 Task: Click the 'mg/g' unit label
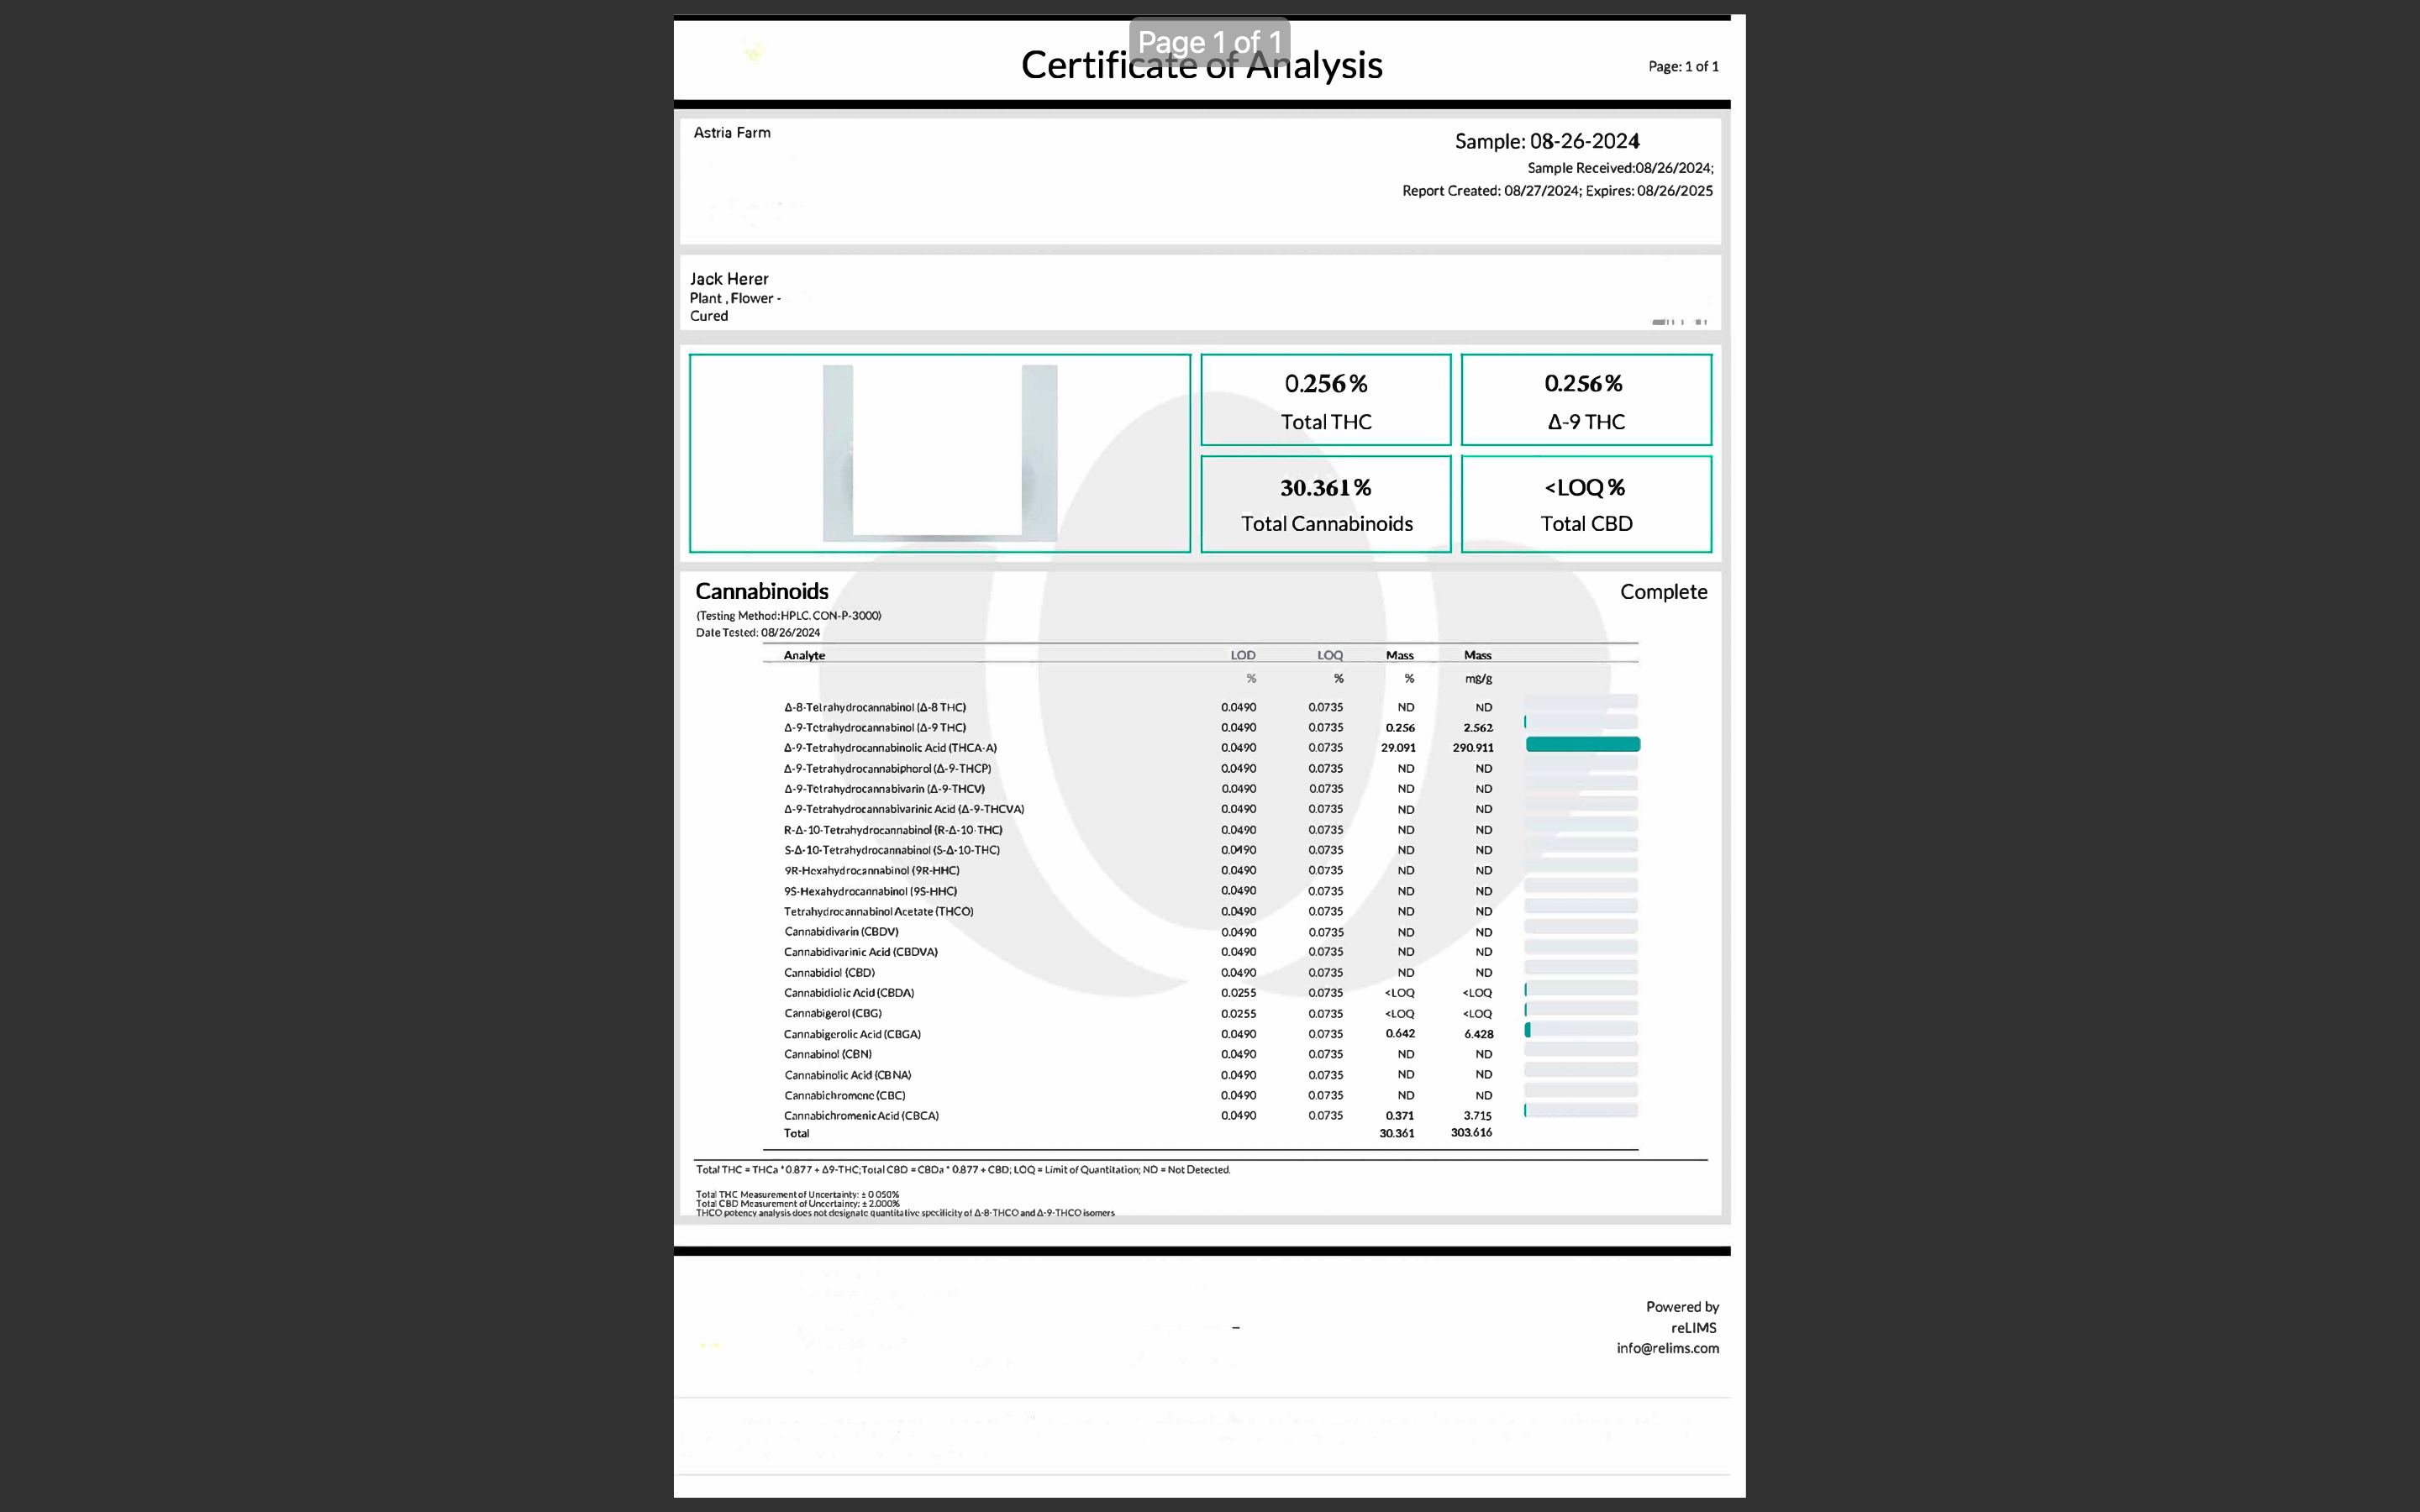click(x=1478, y=679)
